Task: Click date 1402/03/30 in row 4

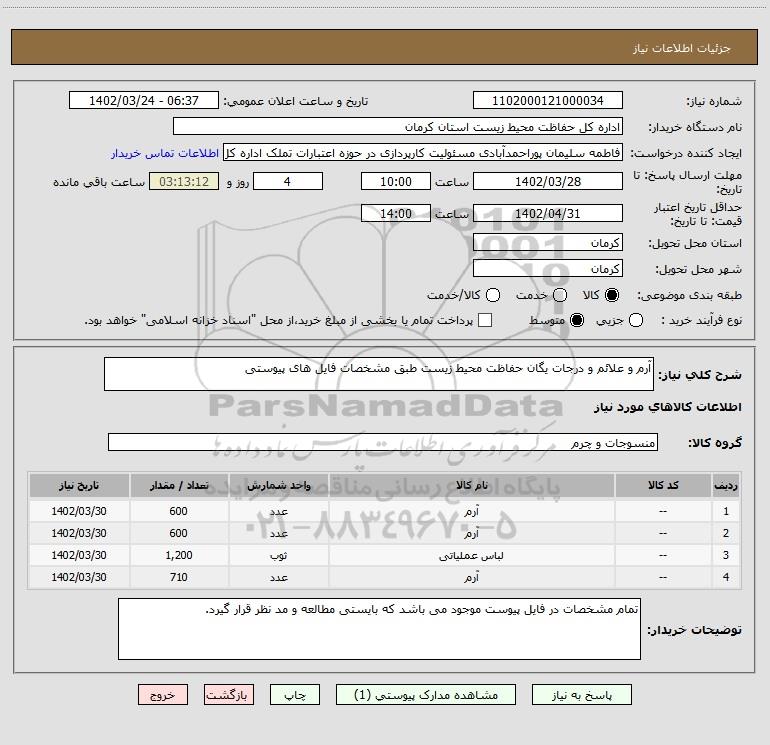Action: pyautogui.click(x=79, y=577)
